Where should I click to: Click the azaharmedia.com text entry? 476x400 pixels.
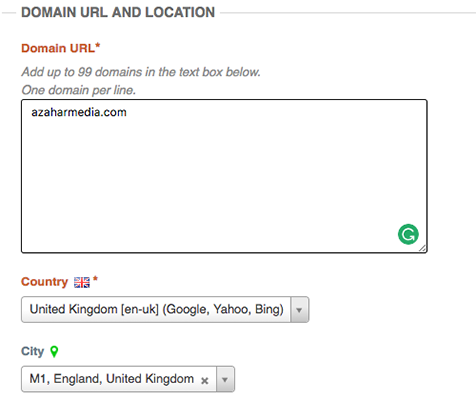[79, 112]
